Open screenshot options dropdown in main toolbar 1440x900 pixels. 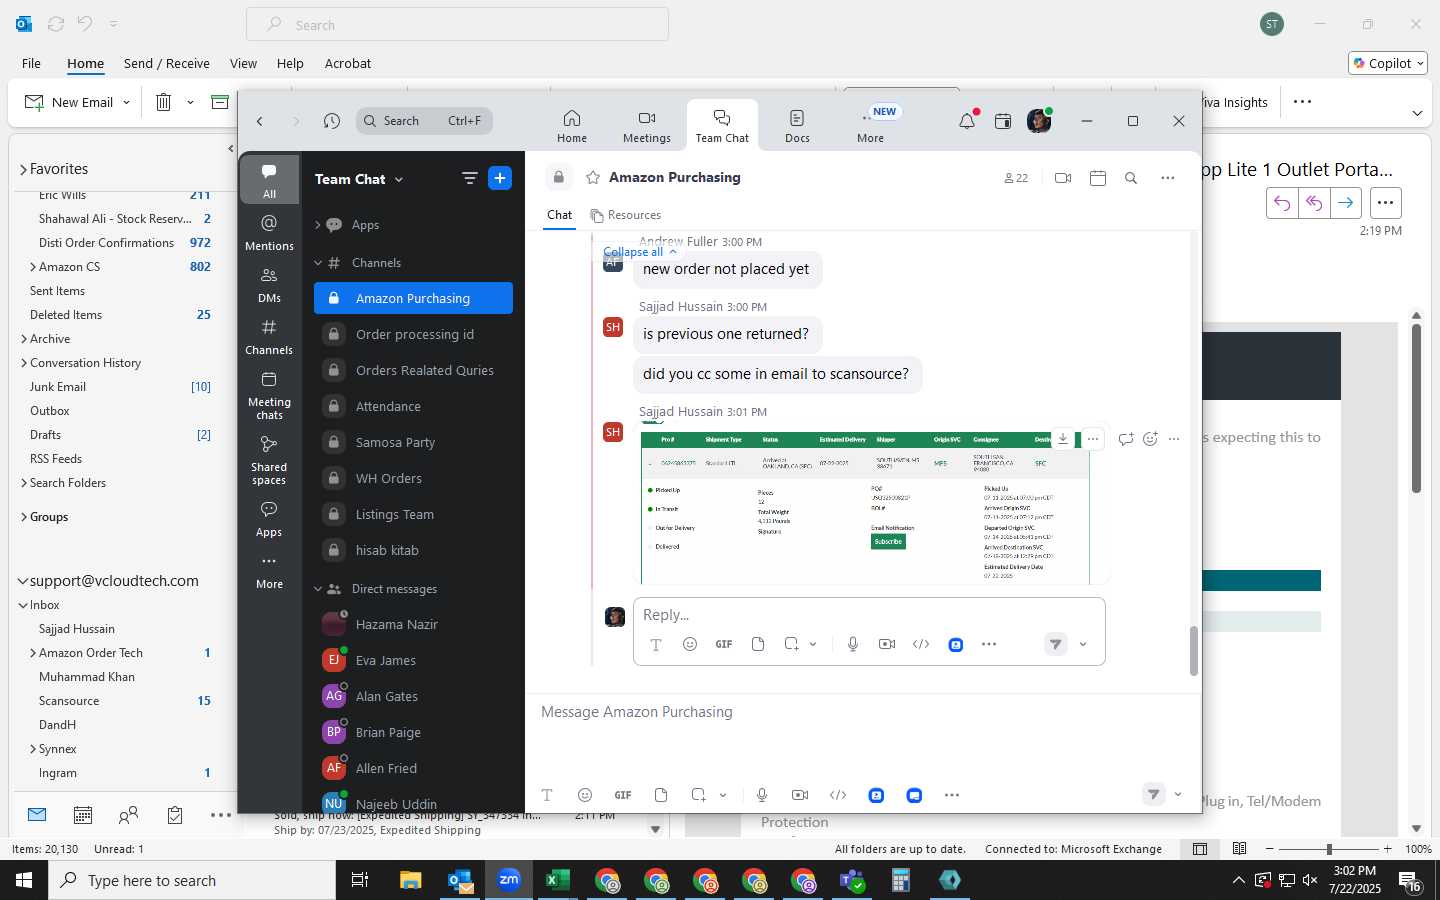[x=723, y=795]
